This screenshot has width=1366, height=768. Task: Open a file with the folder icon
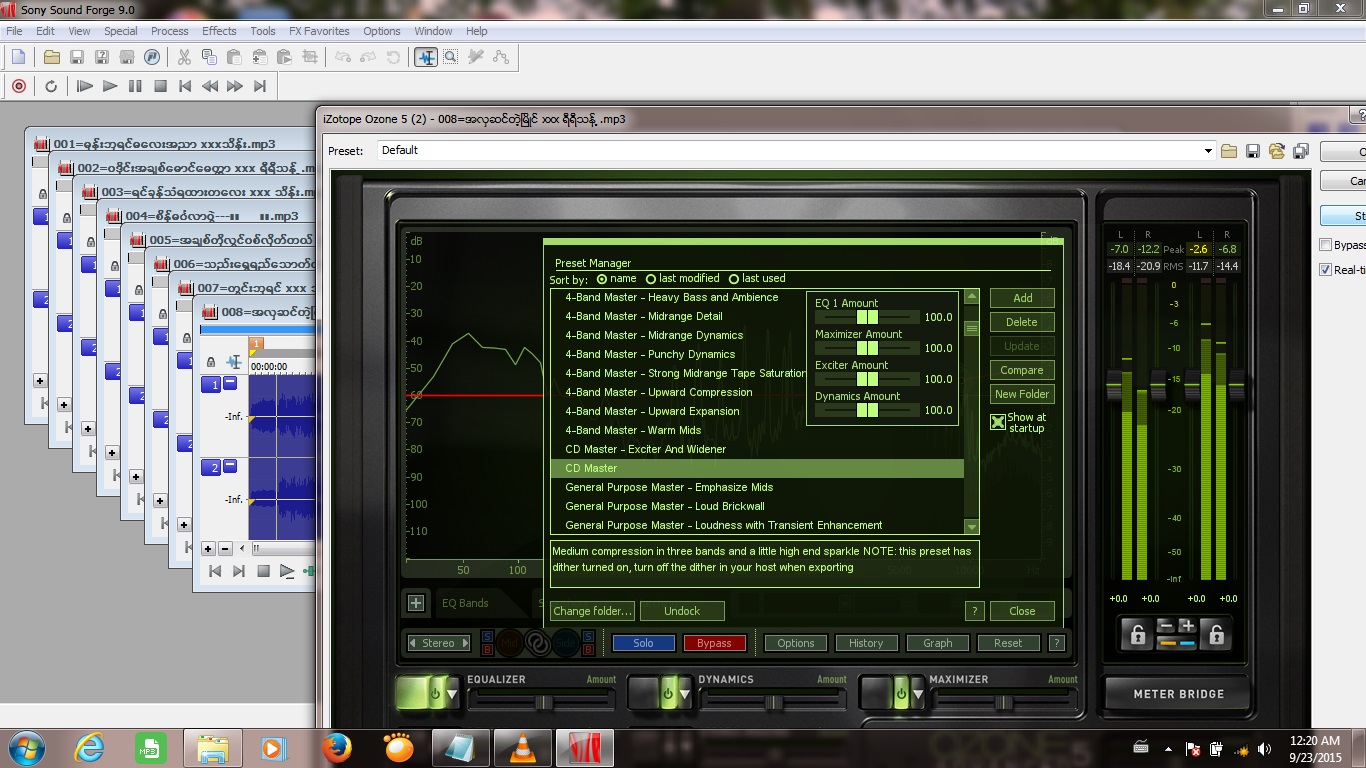coord(52,57)
